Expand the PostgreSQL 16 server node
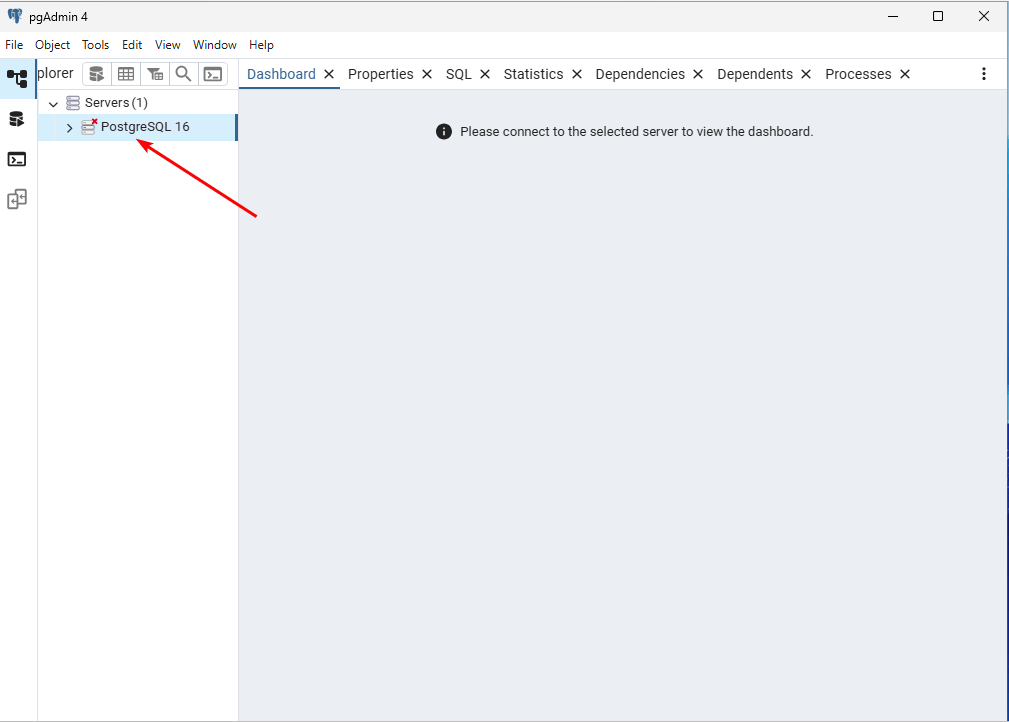Image resolution: width=1009 pixels, height=722 pixels. click(x=69, y=128)
